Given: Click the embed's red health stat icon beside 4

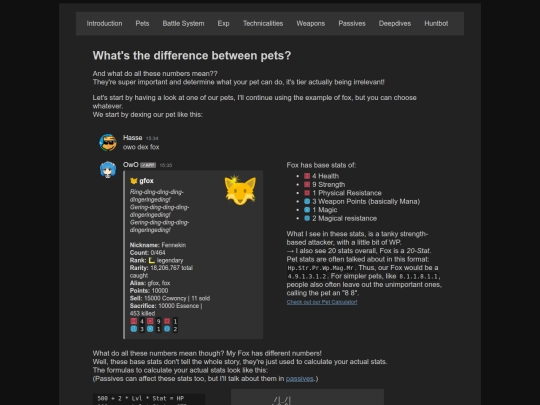Looking at the screenshot, I should coord(134,321).
